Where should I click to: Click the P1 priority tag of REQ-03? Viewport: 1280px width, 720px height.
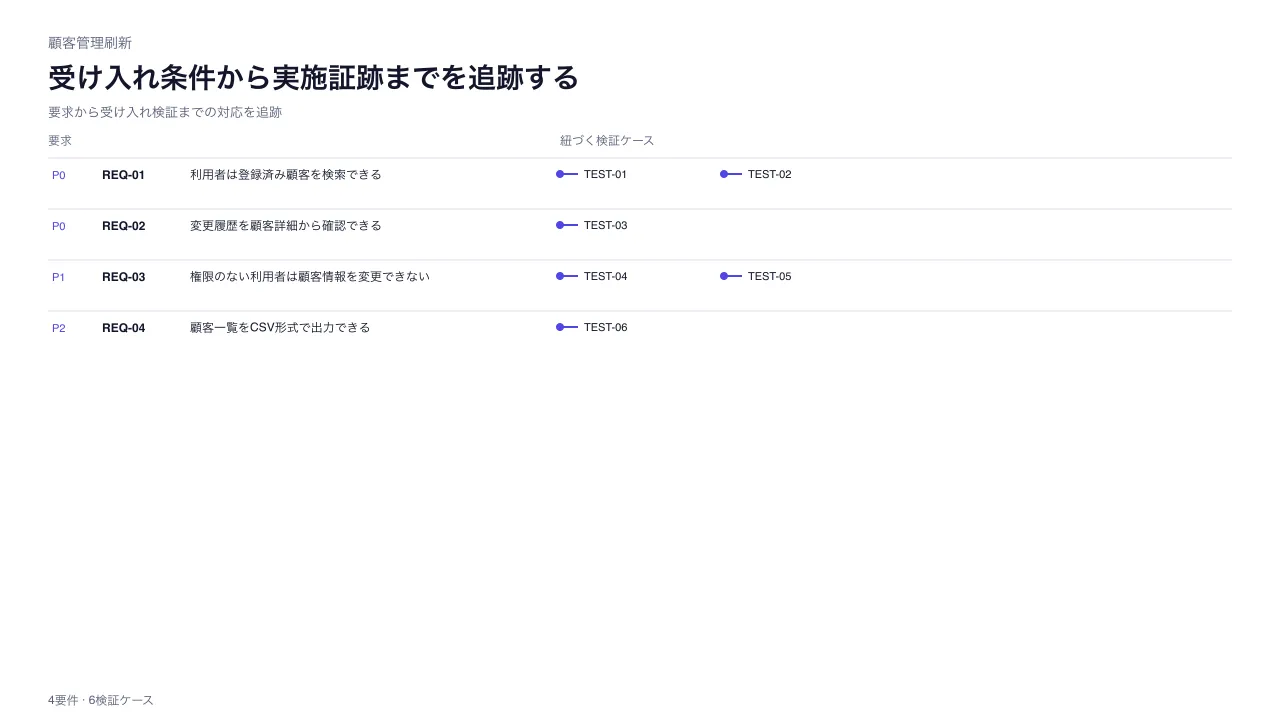pyautogui.click(x=58, y=277)
